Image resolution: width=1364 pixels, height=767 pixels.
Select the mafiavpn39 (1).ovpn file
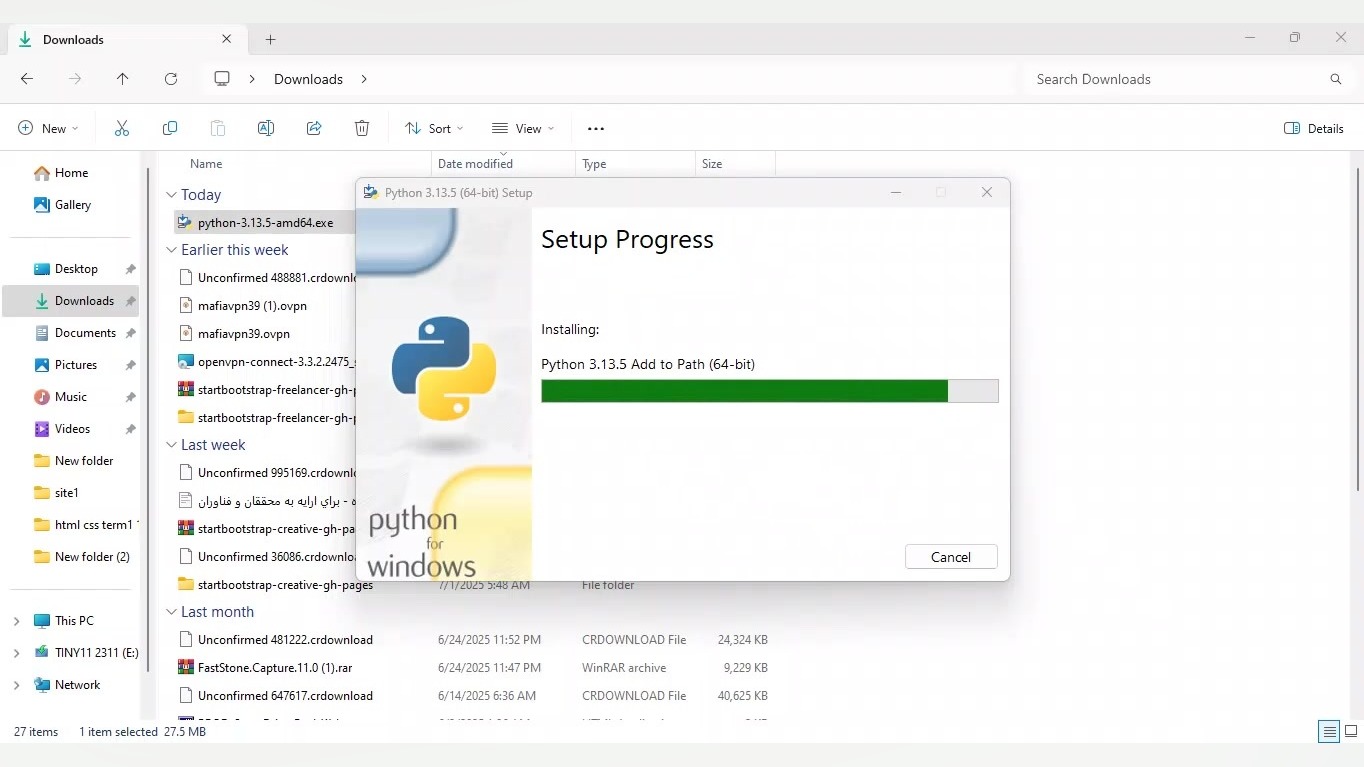pyautogui.click(x=252, y=306)
